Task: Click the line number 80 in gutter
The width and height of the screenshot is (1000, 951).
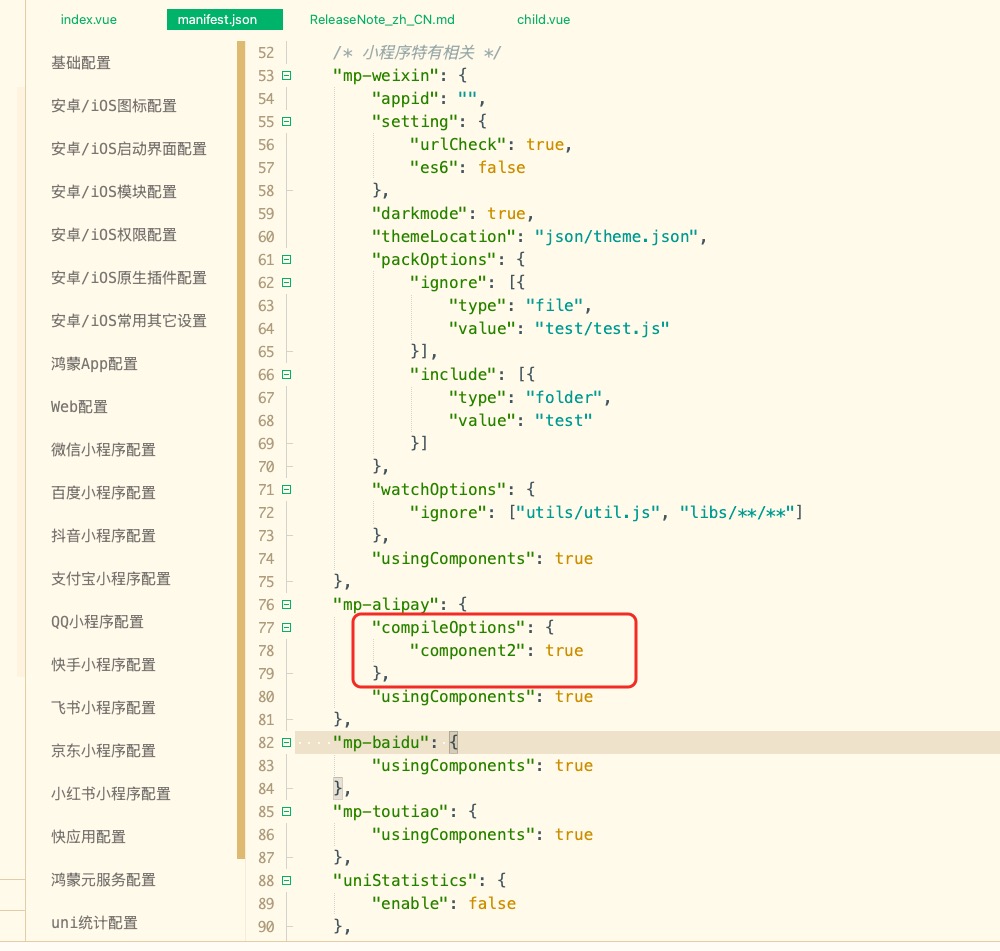Action: point(265,697)
